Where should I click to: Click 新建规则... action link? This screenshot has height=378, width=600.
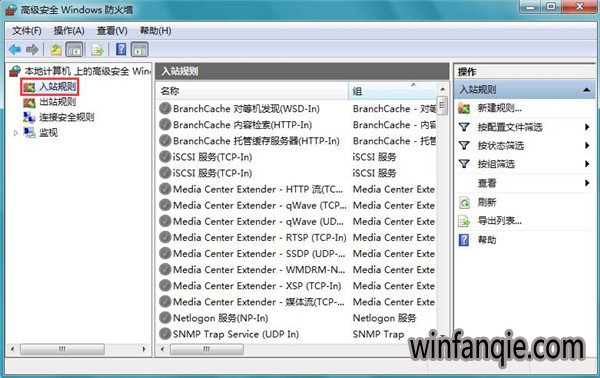coord(499,108)
